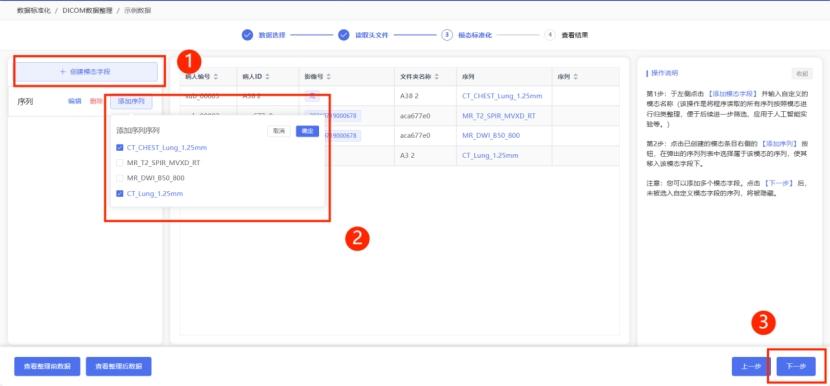Confirm the add-series popup with 确定
The width and height of the screenshot is (830, 386).
click(x=308, y=131)
